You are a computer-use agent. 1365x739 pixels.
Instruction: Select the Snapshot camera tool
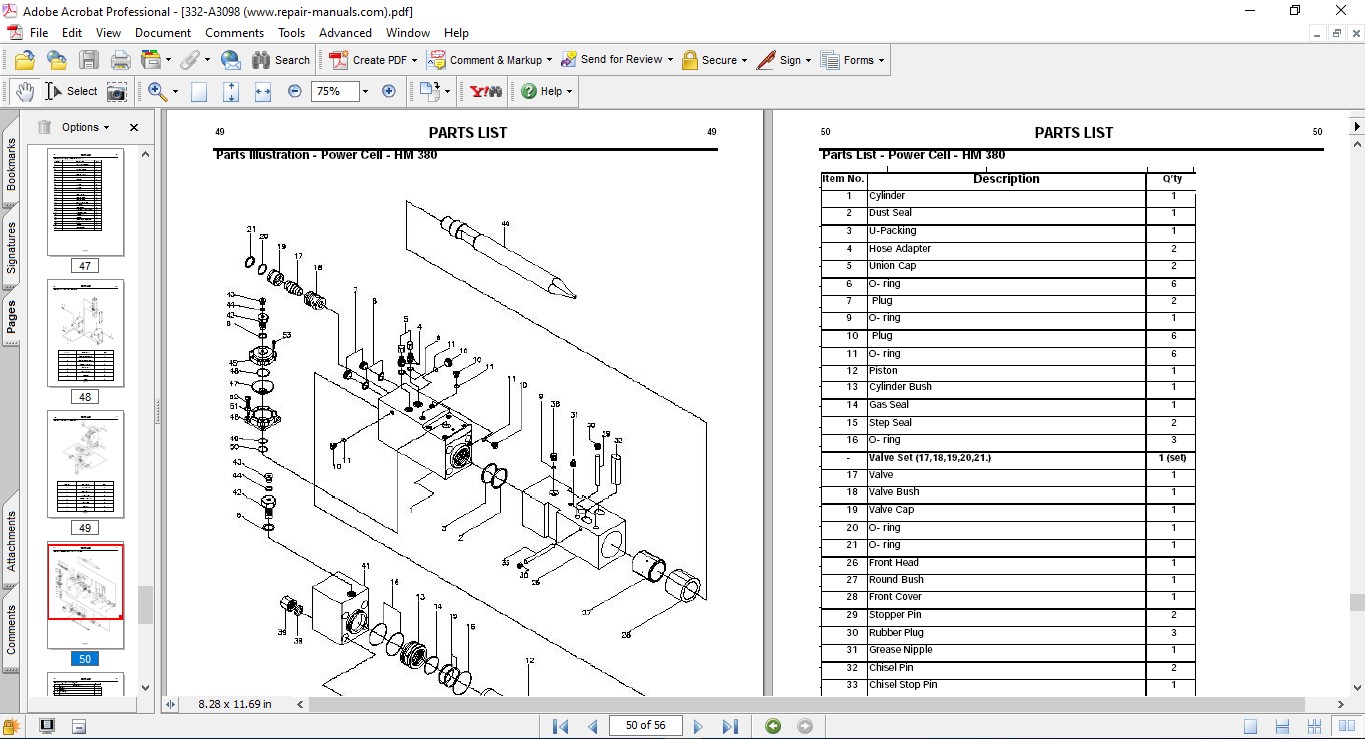117,92
